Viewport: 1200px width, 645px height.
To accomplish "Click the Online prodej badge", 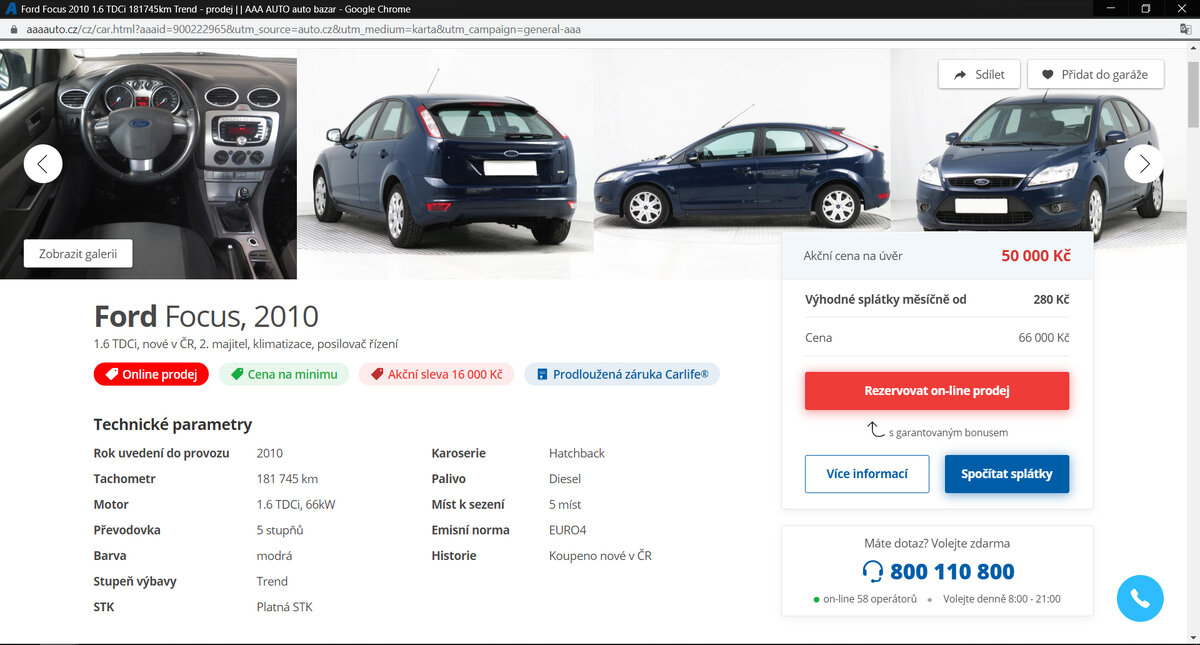I will (x=152, y=374).
